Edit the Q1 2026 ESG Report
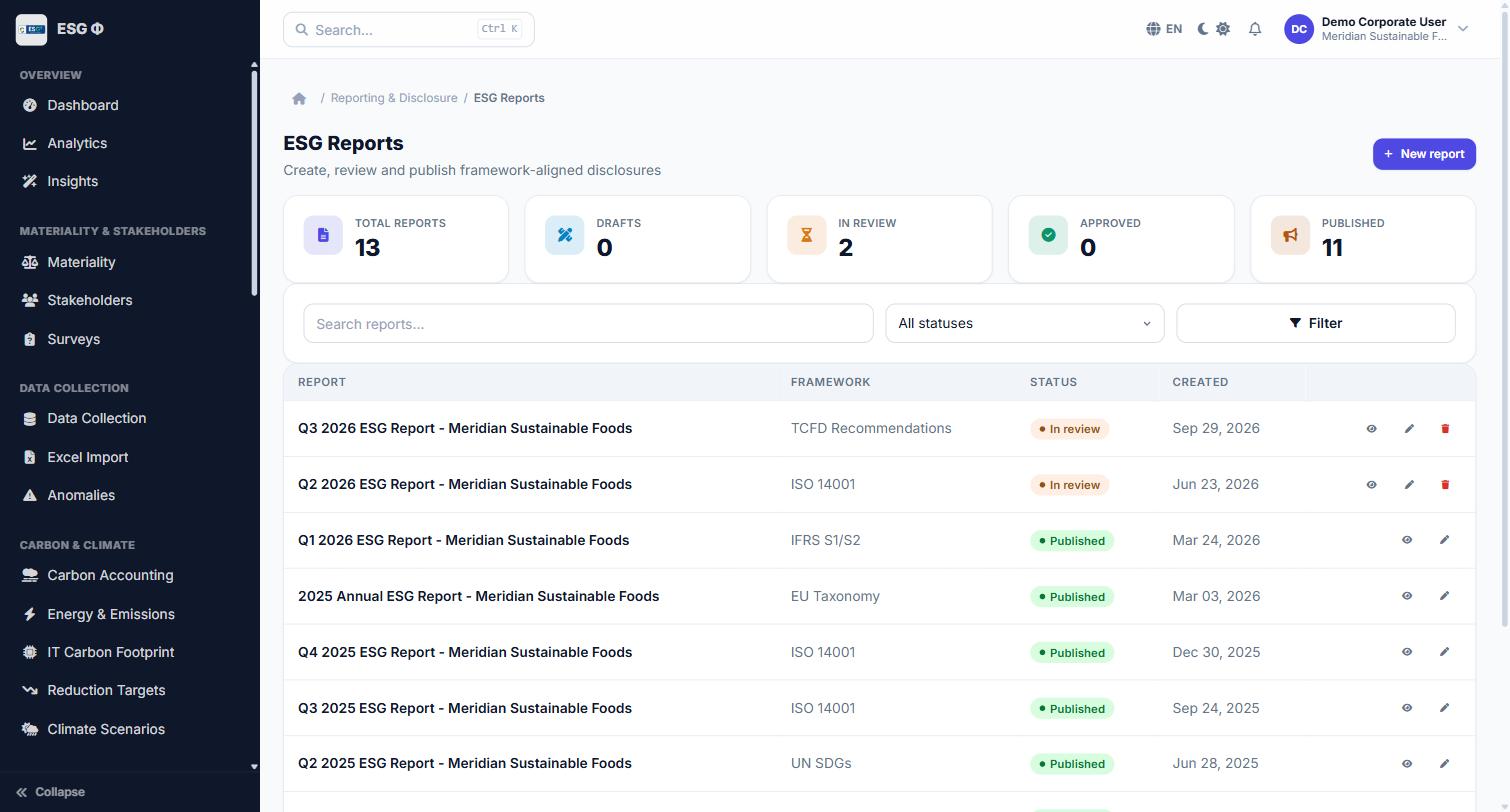1510x812 pixels. pos(1444,540)
